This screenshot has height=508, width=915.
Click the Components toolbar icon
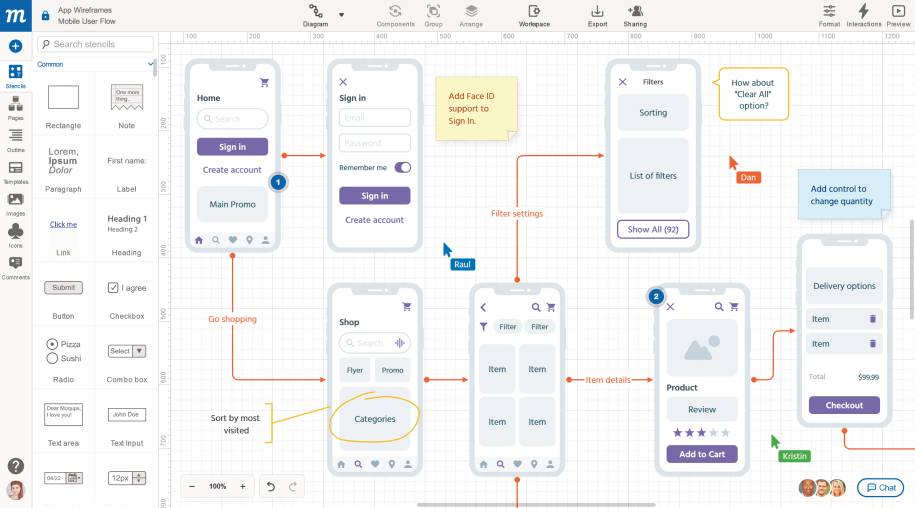tap(395, 16)
